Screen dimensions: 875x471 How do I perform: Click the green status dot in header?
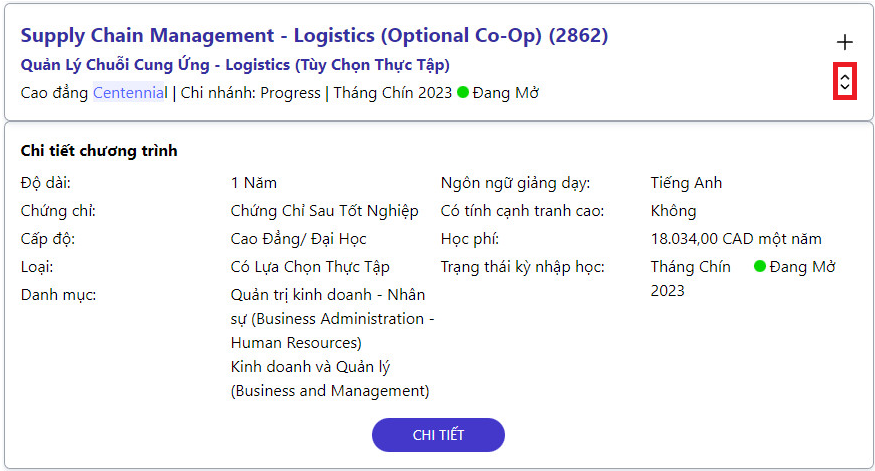[463, 92]
